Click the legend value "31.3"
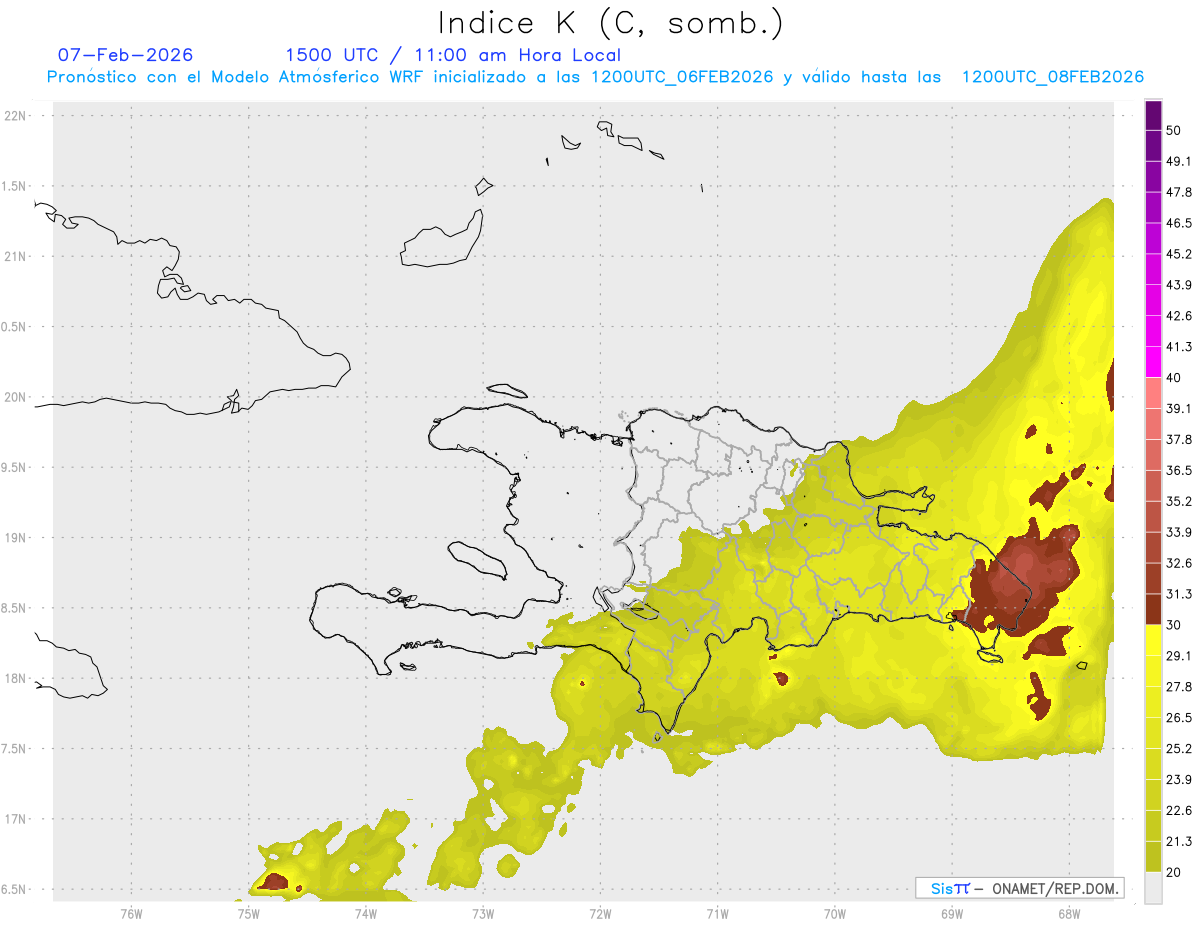This screenshot has height=927, width=1200. [x=1179, y=594]
